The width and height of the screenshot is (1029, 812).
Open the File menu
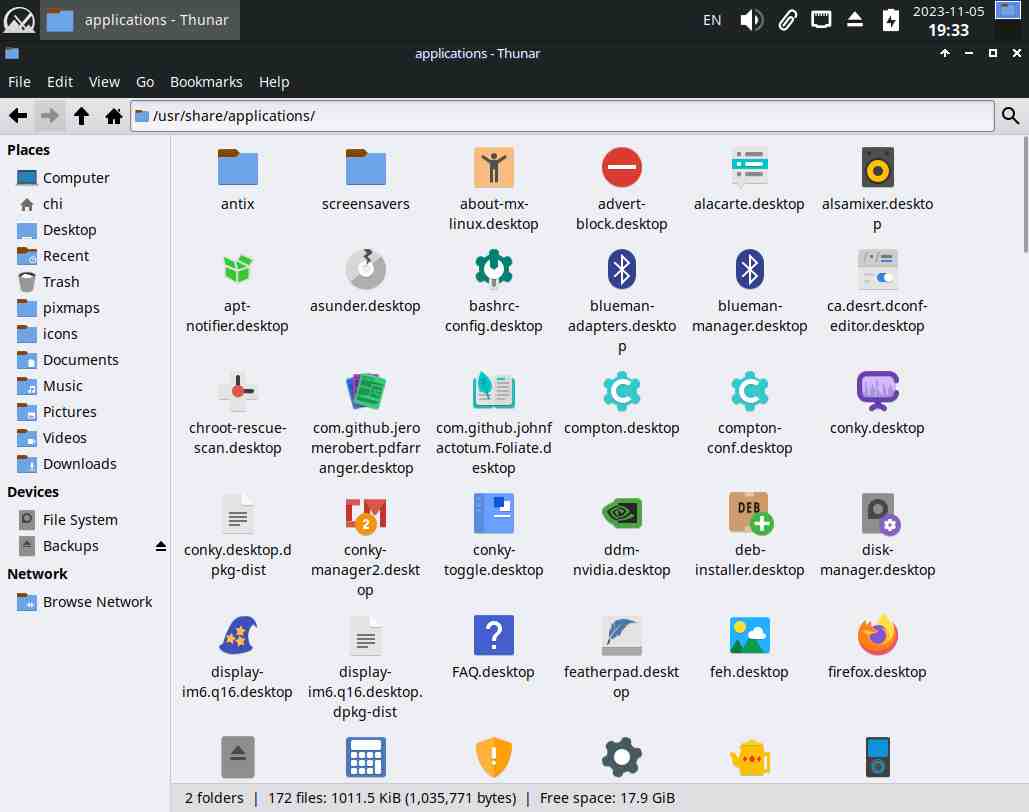19,82
